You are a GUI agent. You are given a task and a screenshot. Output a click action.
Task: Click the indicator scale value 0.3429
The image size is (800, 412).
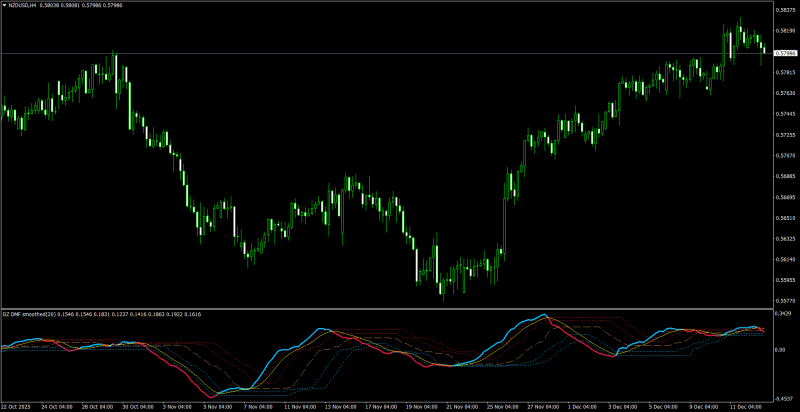tap(784, 313)
